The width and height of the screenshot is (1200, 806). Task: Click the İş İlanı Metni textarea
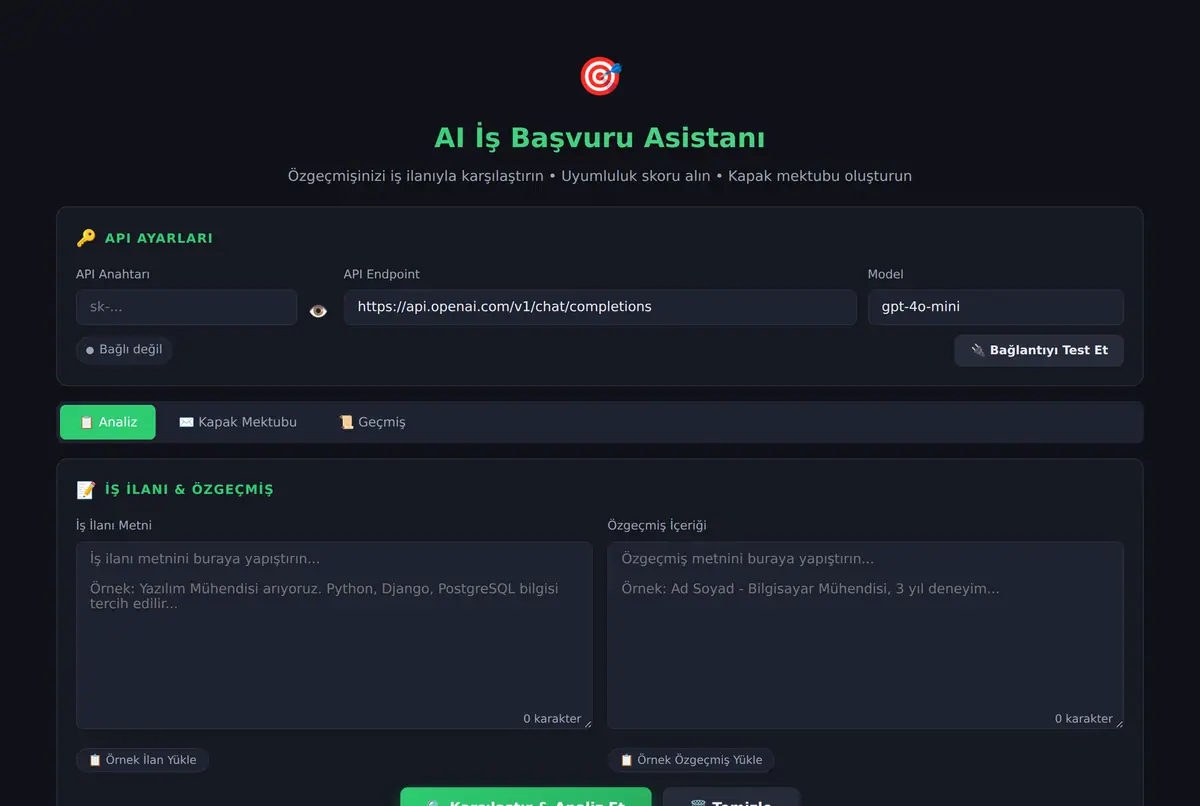tap(334, 635)
